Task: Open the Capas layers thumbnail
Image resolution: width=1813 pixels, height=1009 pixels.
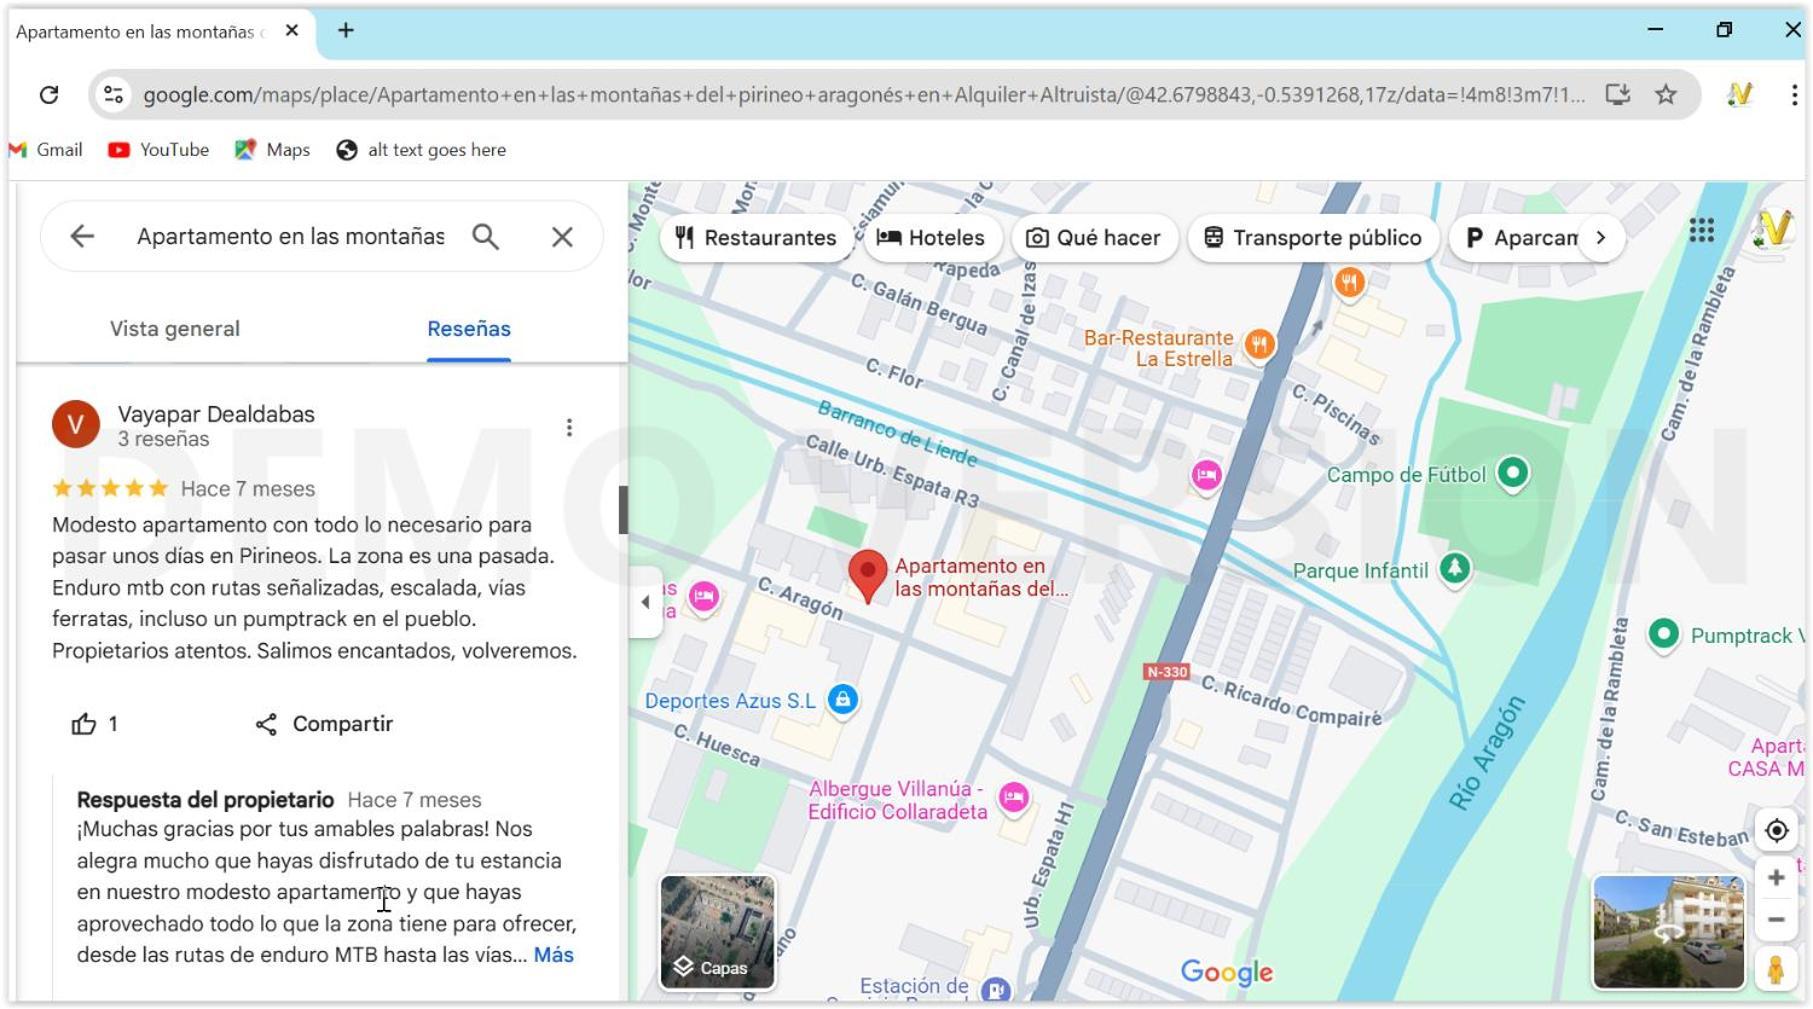Action: (x=717, y=932)
